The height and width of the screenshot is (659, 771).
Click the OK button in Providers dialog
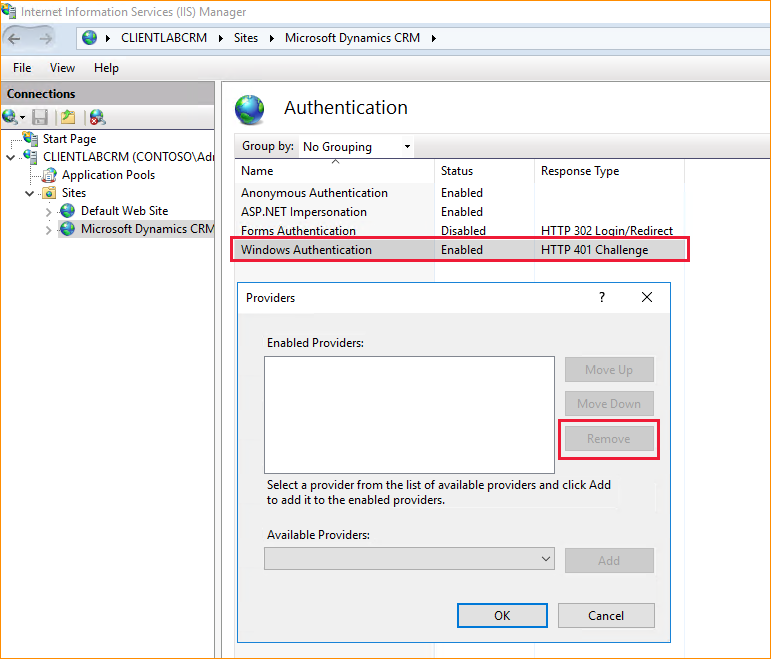coord(502,615)
